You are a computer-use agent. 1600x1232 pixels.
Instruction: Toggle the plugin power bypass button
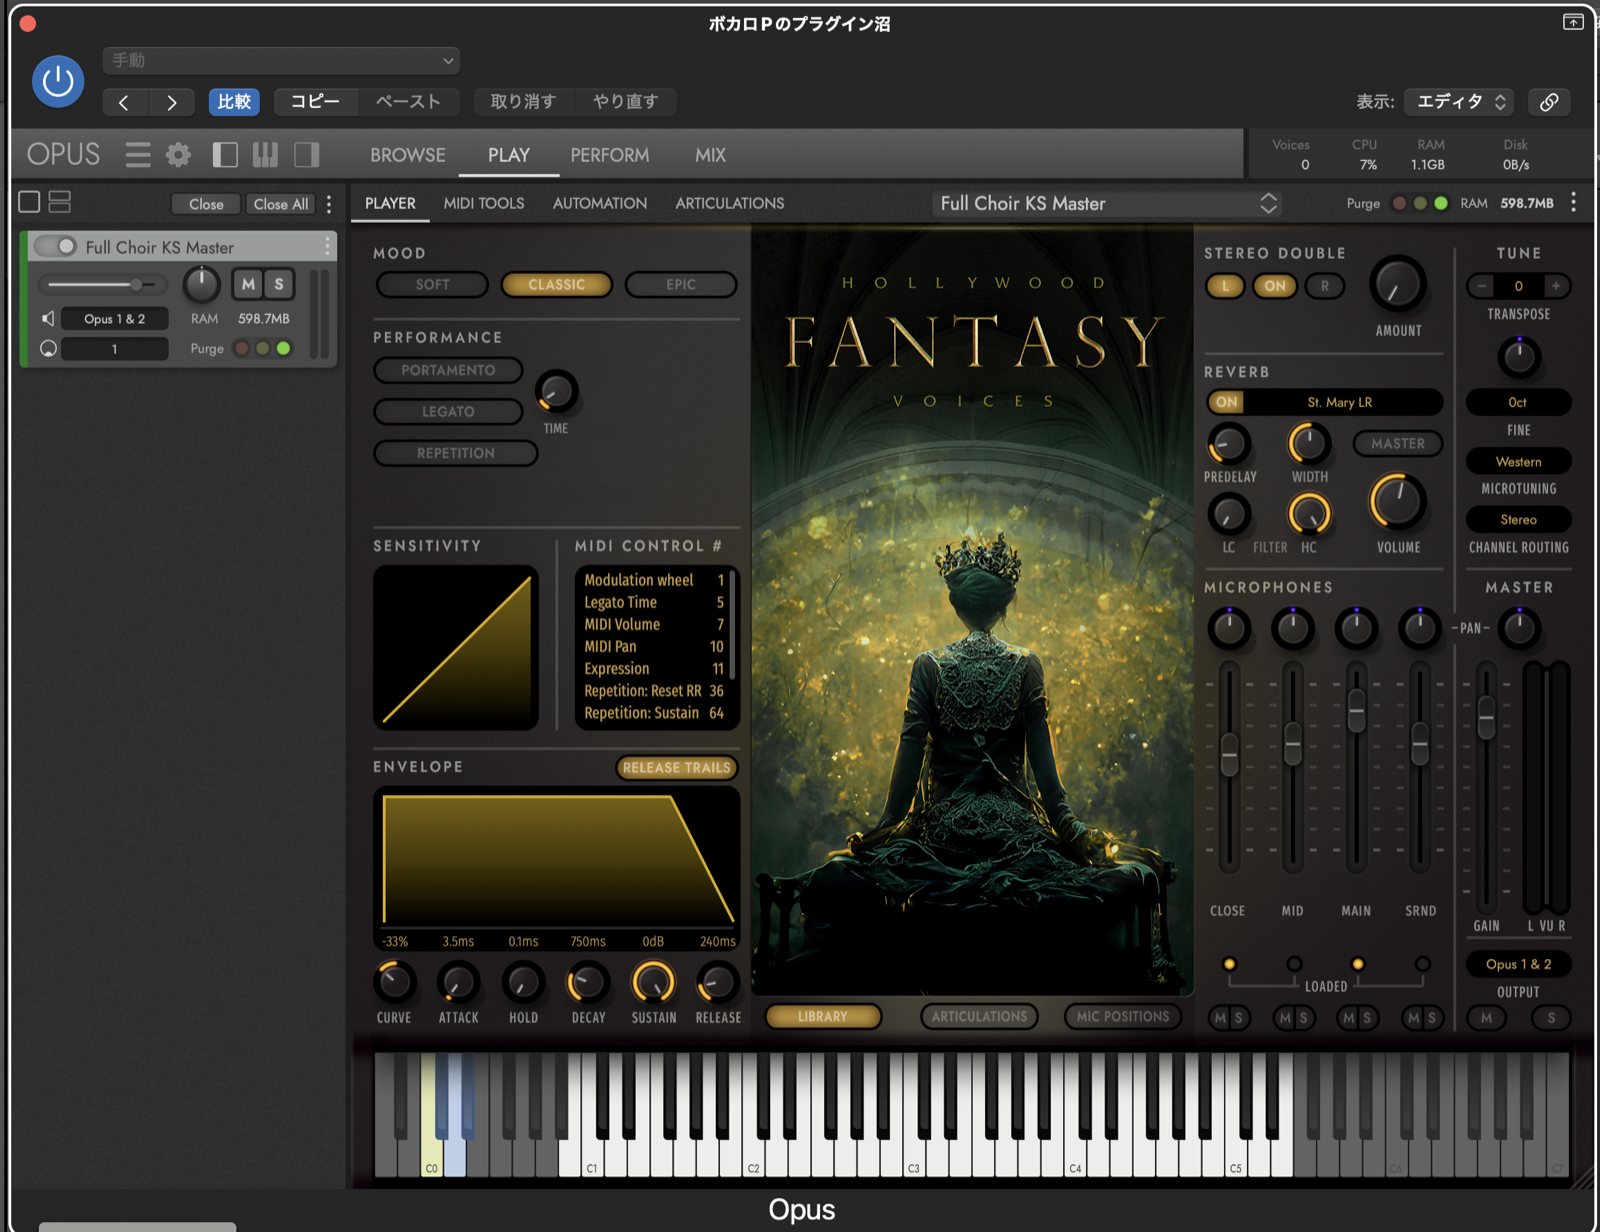click(58, 81)
